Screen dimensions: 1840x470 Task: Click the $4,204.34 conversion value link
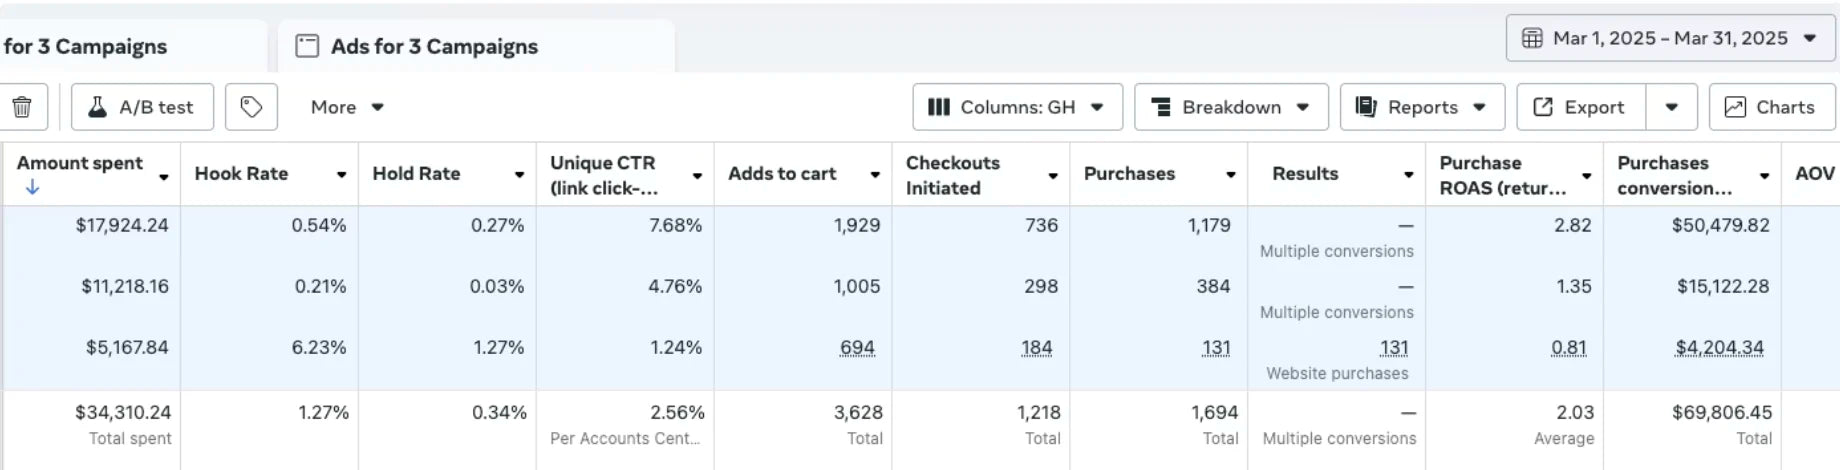[x=1719, y=347]
